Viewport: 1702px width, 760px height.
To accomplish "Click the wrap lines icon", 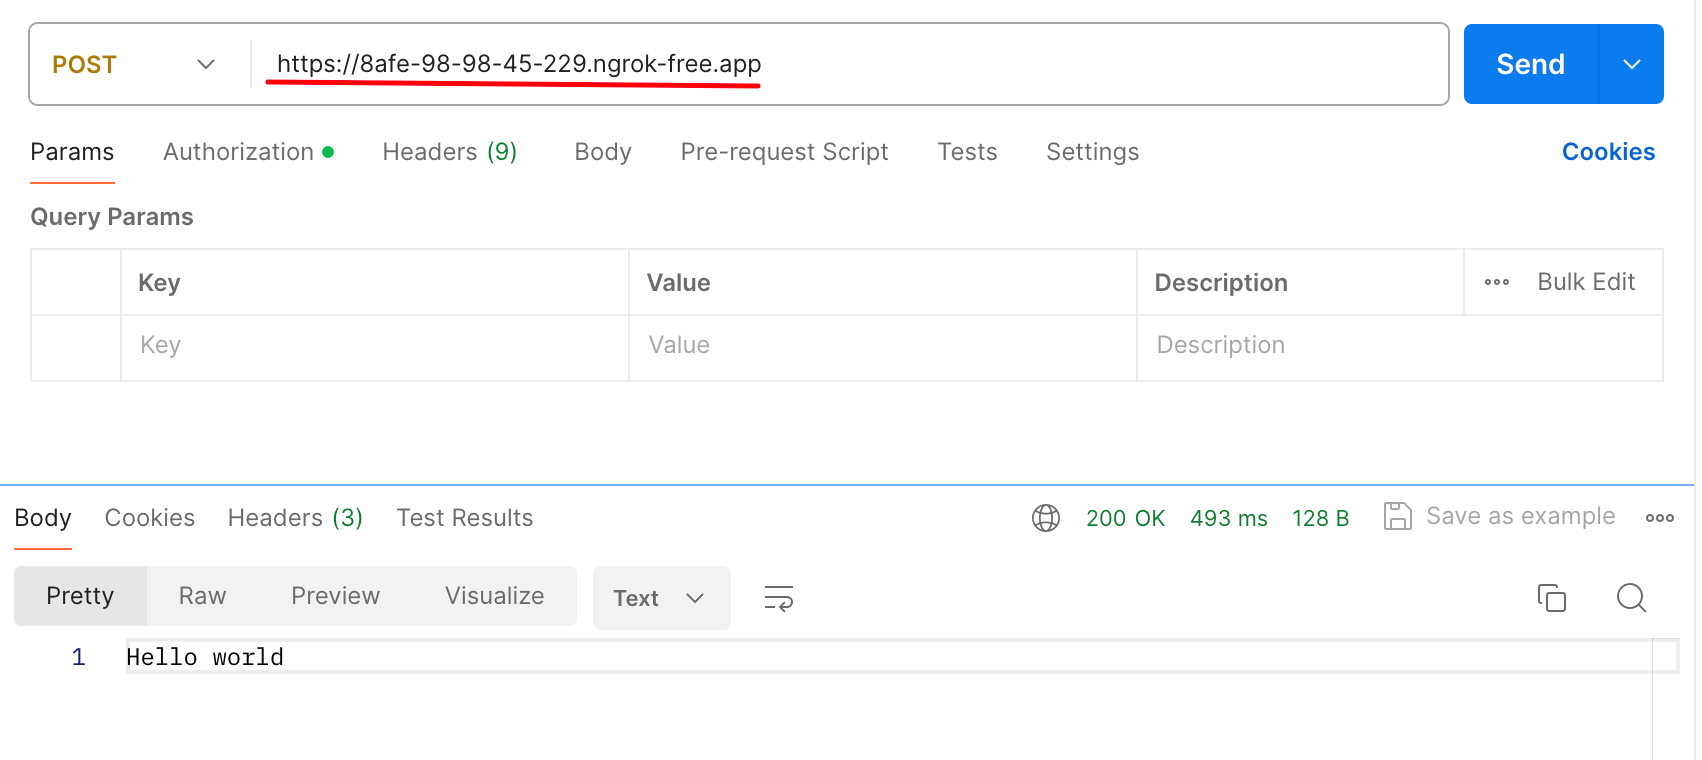I will (x=779, y=598).
